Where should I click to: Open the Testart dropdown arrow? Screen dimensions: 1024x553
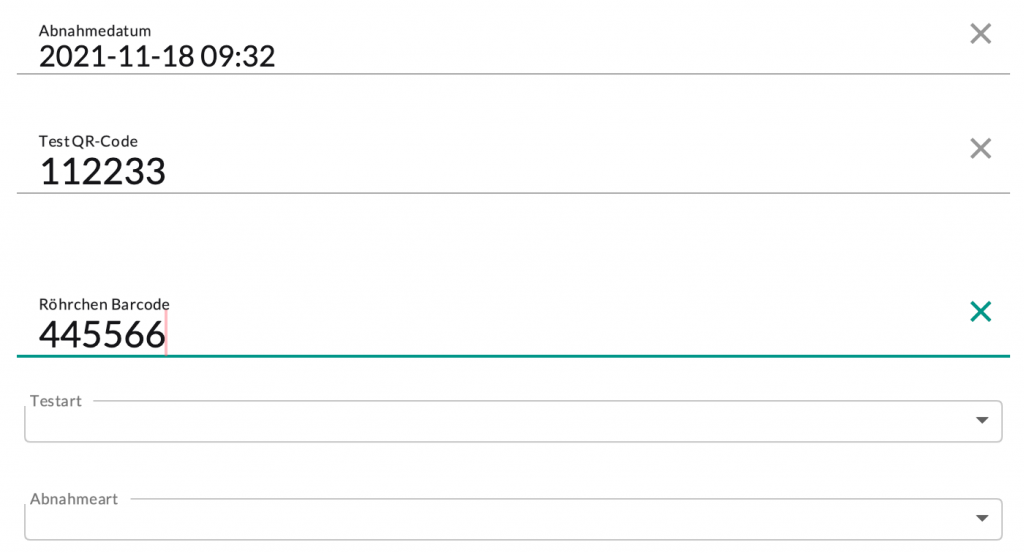pyautogui.click(x=981, y=420)
